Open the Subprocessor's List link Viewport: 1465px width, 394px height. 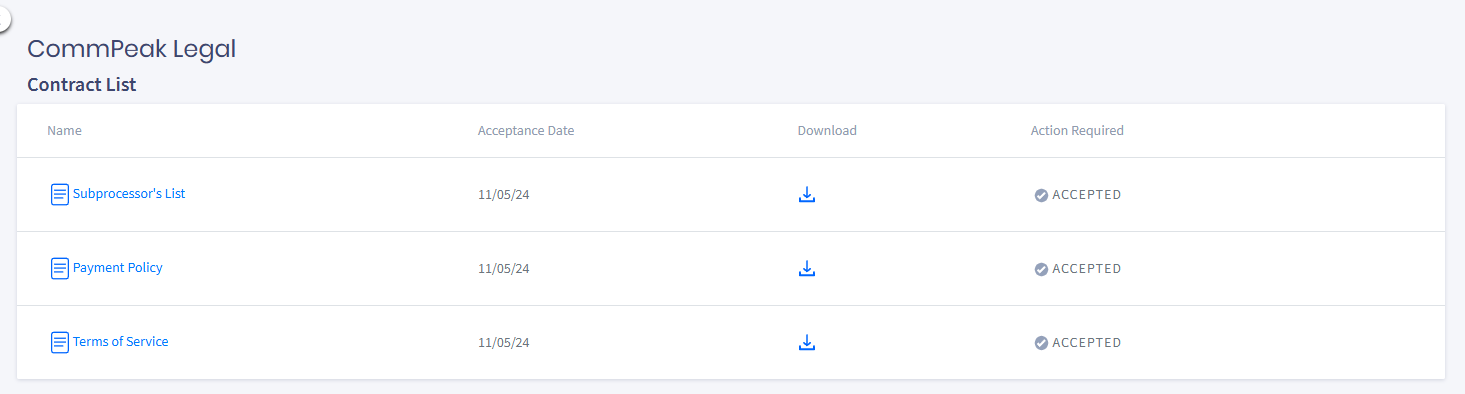pyautogui.click(x=129, y=194)
